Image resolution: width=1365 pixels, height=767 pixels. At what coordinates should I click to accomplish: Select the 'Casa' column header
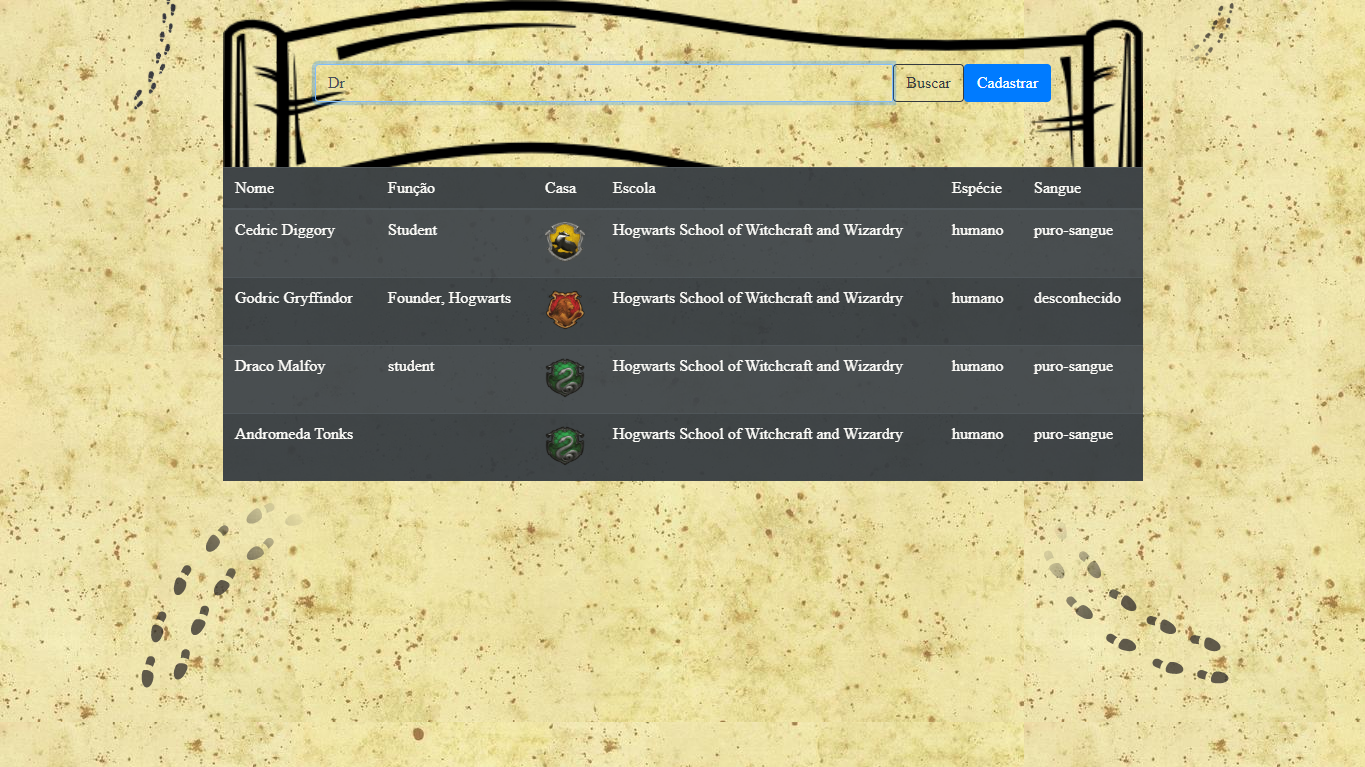560,188
